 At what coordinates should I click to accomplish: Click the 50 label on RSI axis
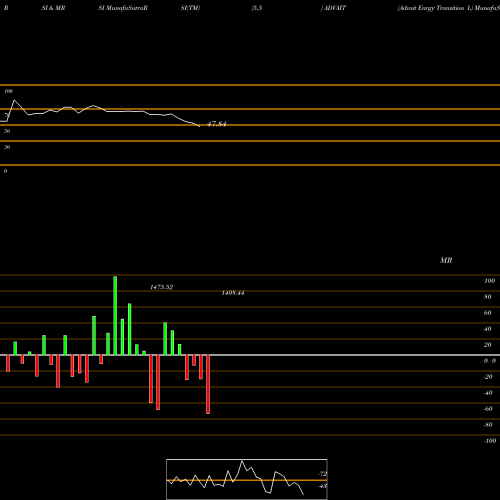click(x=7, y=131)
